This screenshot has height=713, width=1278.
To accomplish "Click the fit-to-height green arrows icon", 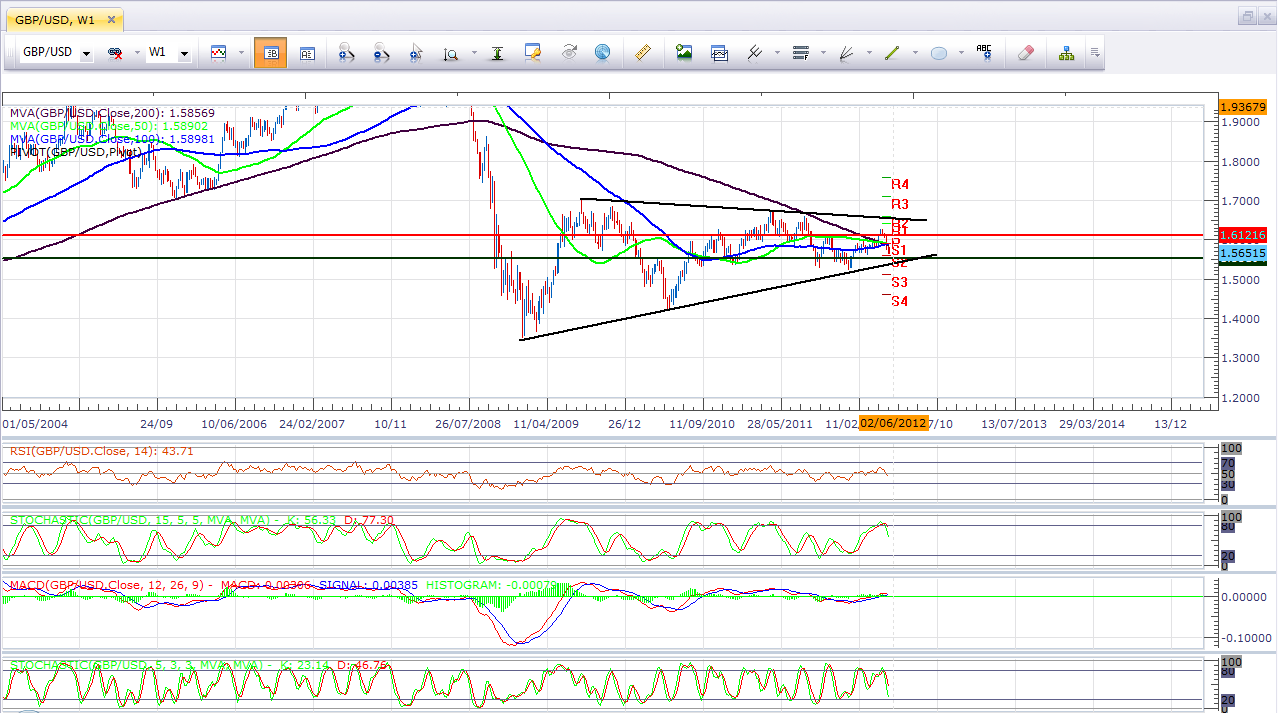I will tap(497, 53).
